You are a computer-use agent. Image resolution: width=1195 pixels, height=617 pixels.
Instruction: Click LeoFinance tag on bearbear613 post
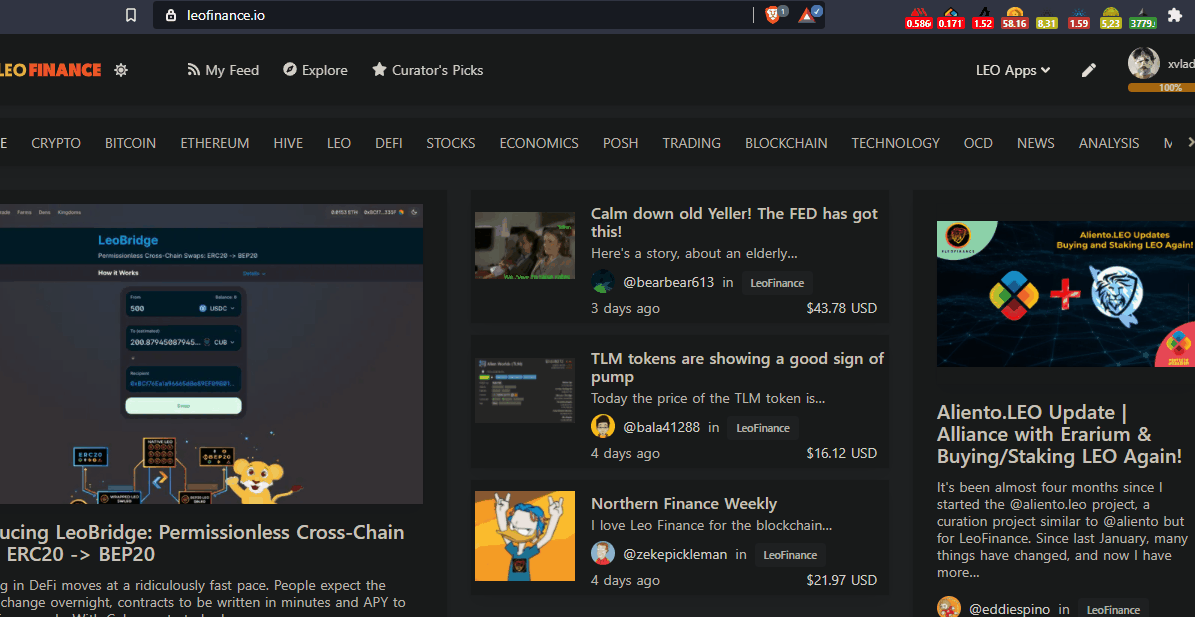coord(777,283)
